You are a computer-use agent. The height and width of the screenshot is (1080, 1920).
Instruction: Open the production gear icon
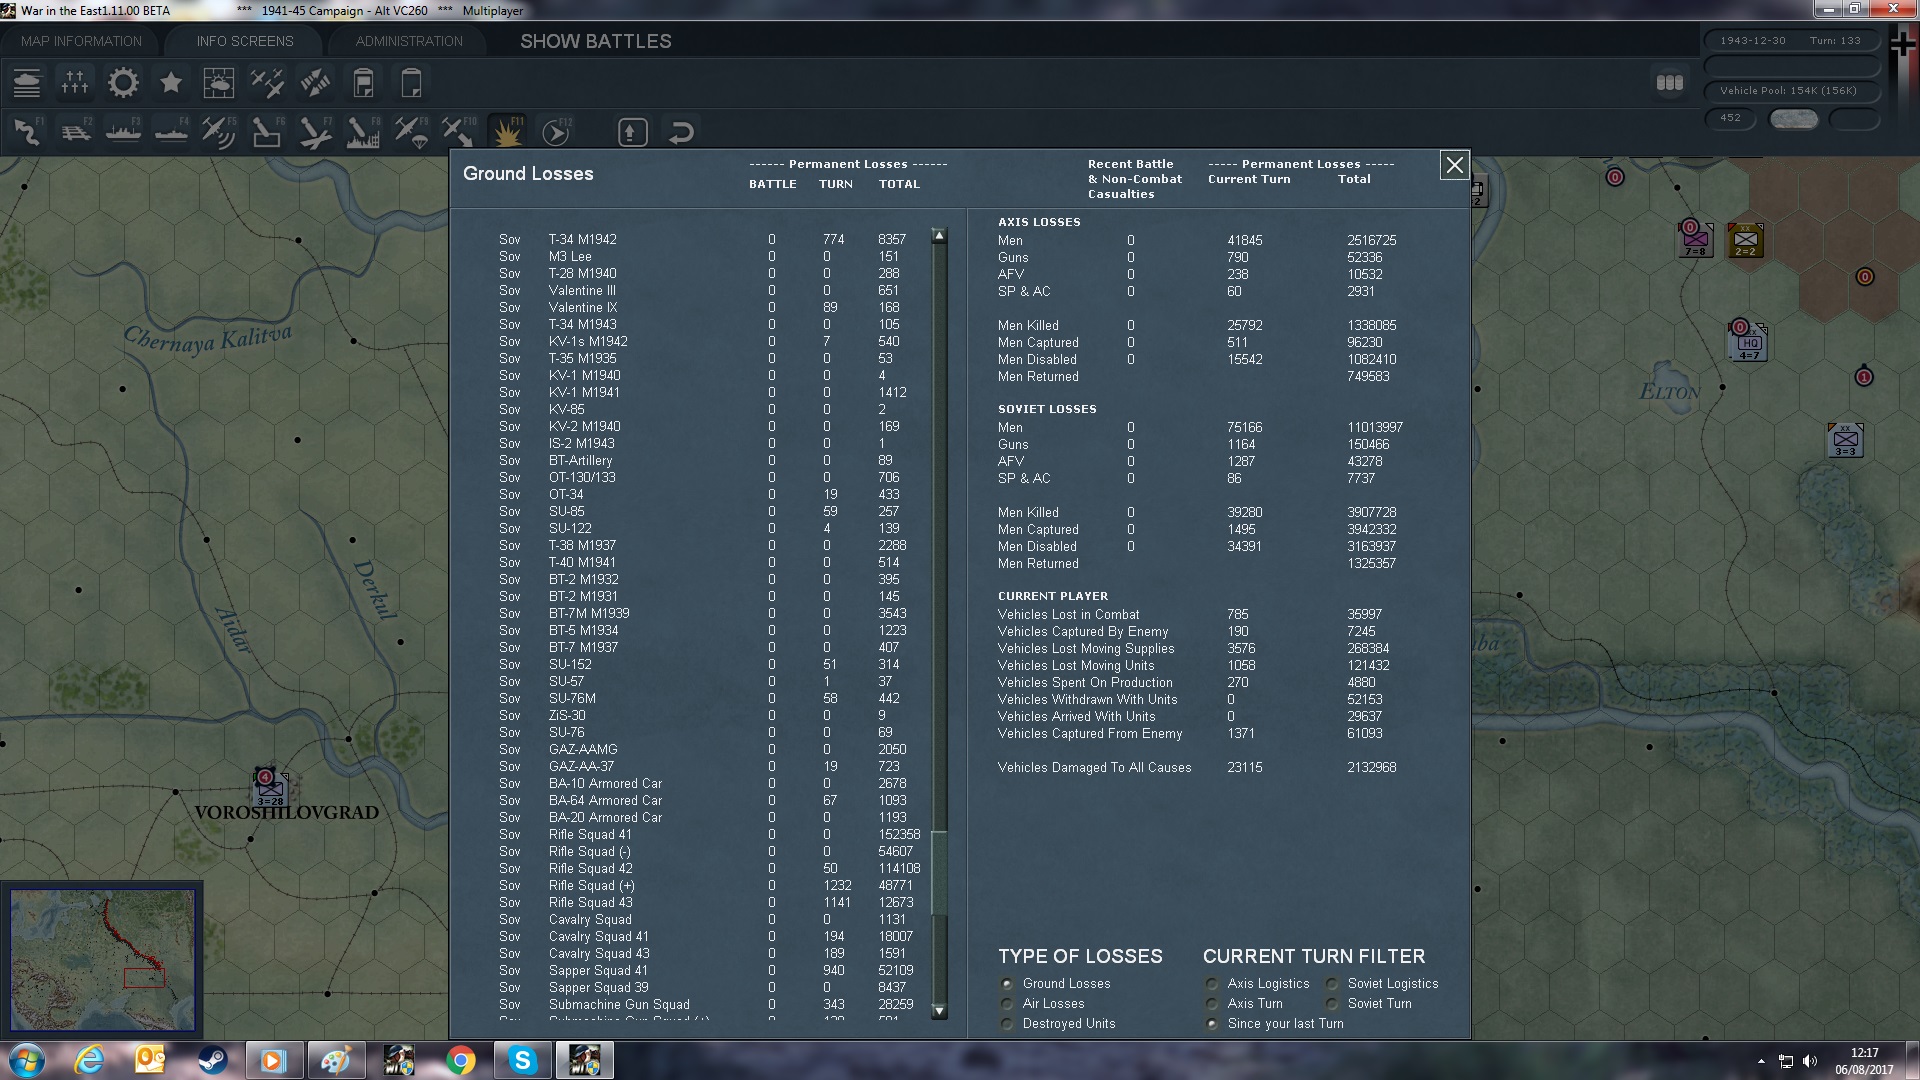click(x=123, y=83)
